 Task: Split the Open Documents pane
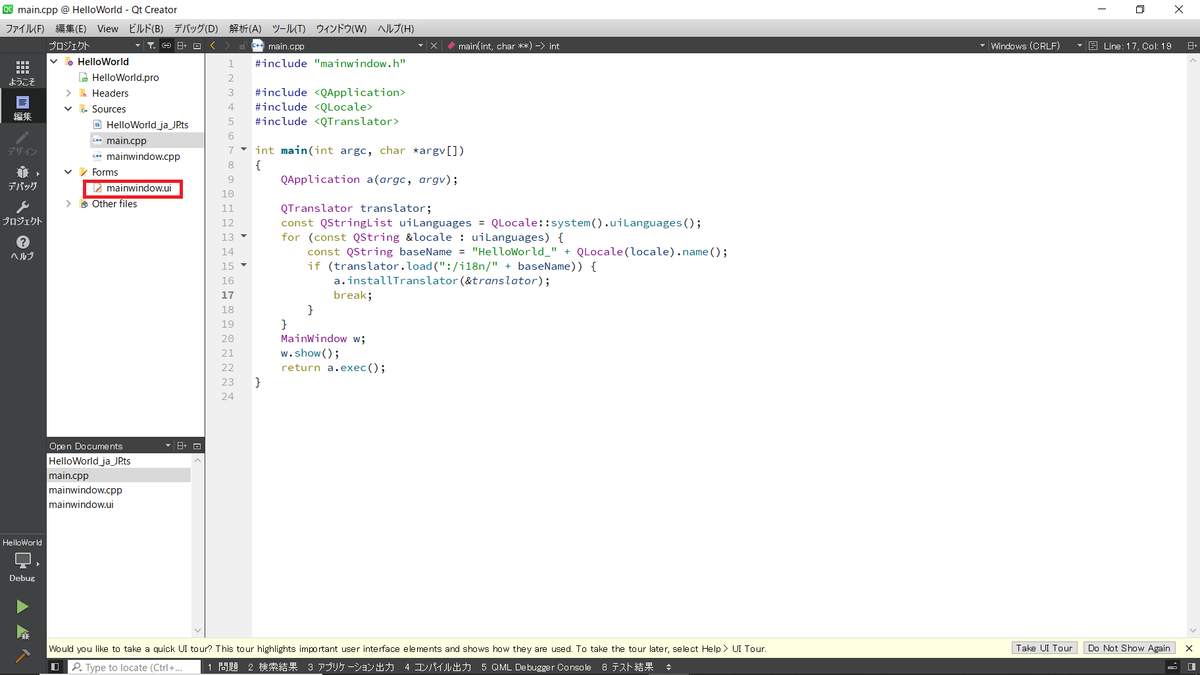coord(182,446)
